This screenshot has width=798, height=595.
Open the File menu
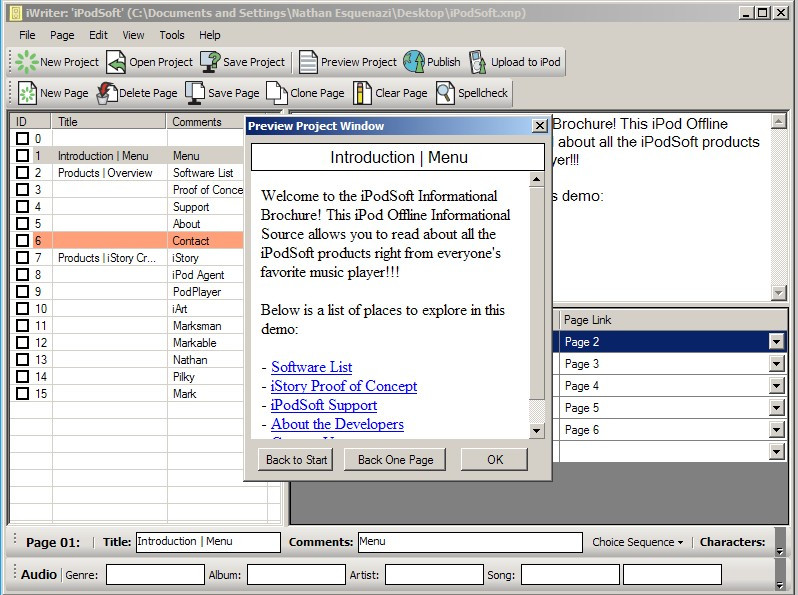click(27, 35)
